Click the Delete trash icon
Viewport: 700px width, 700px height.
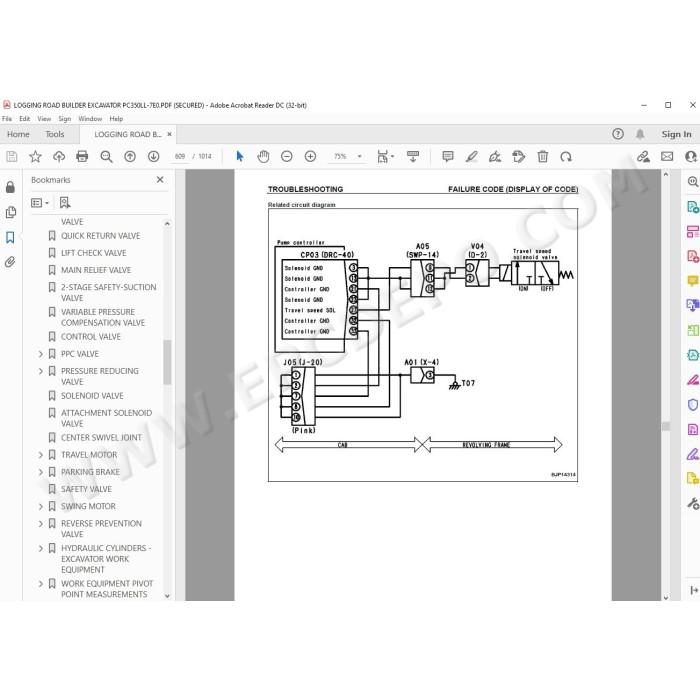pyautogui.click(x=542, y=156)
